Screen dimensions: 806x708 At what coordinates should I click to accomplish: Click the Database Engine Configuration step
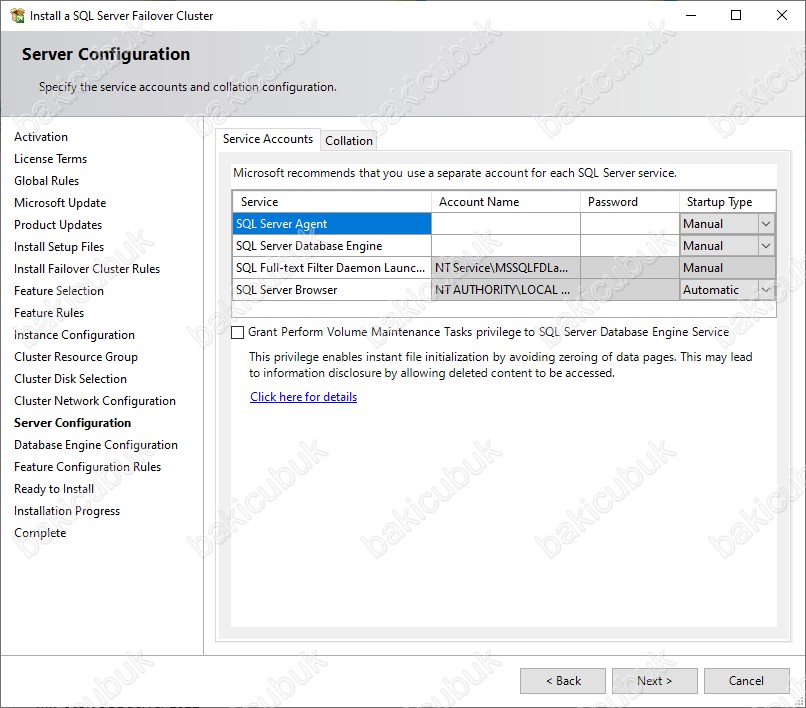coord(96,445)
